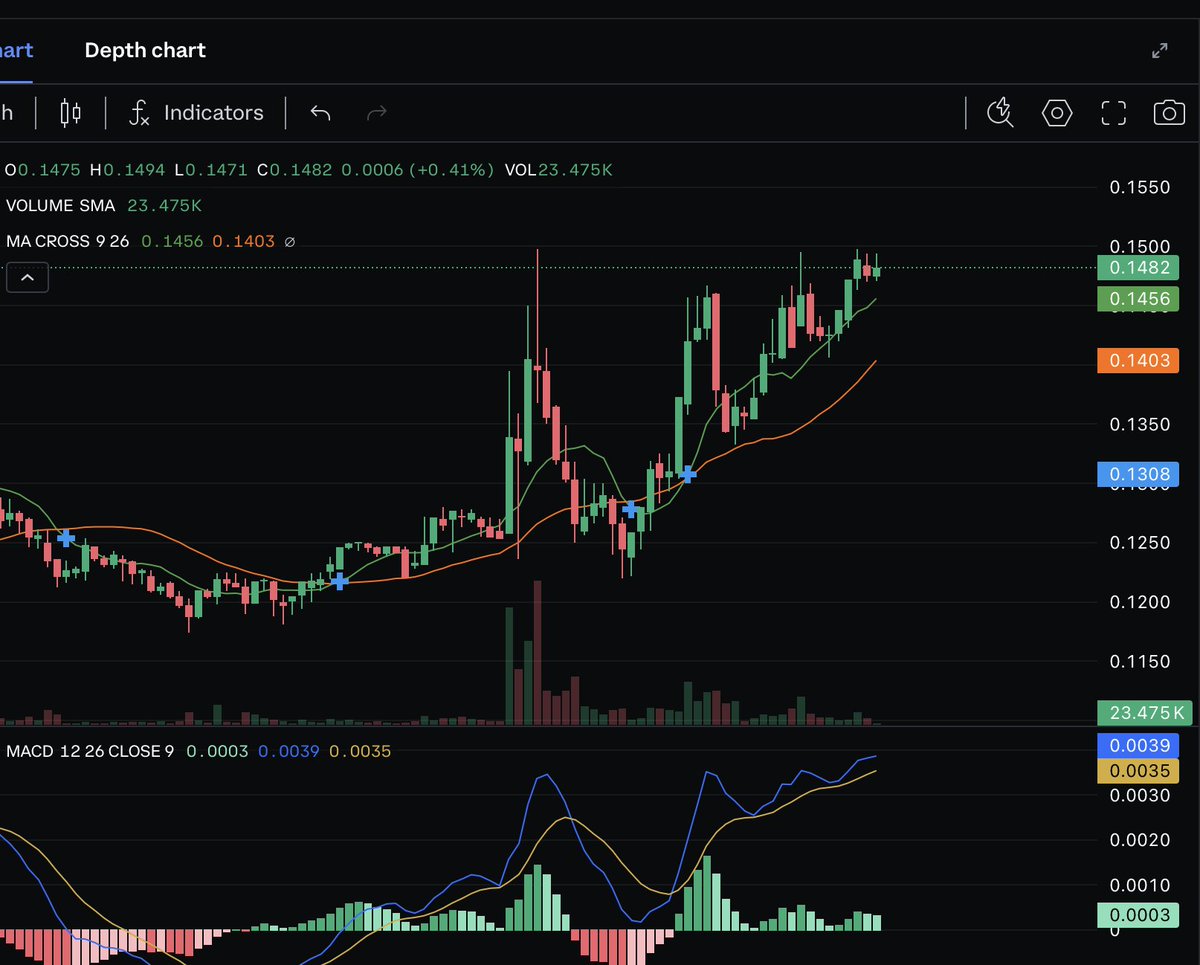This screenshot has height=965, width=1200.
Task: Click the undo arrow icon
Action: [x=320, y=113]
